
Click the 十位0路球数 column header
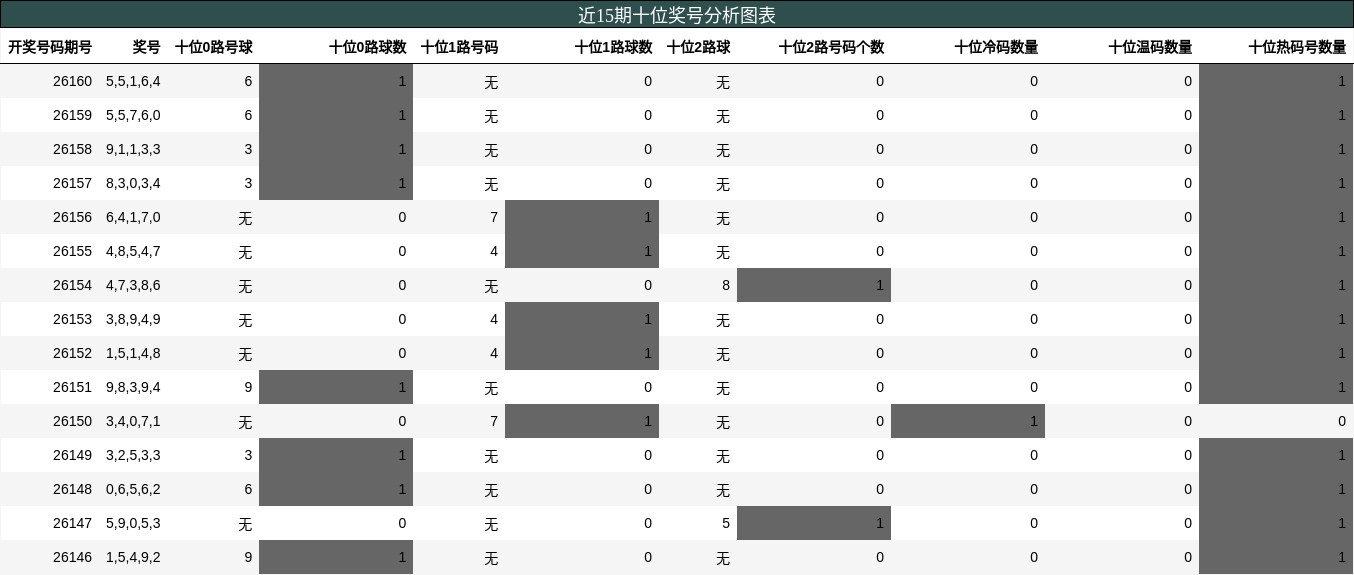tap(367, 47)
